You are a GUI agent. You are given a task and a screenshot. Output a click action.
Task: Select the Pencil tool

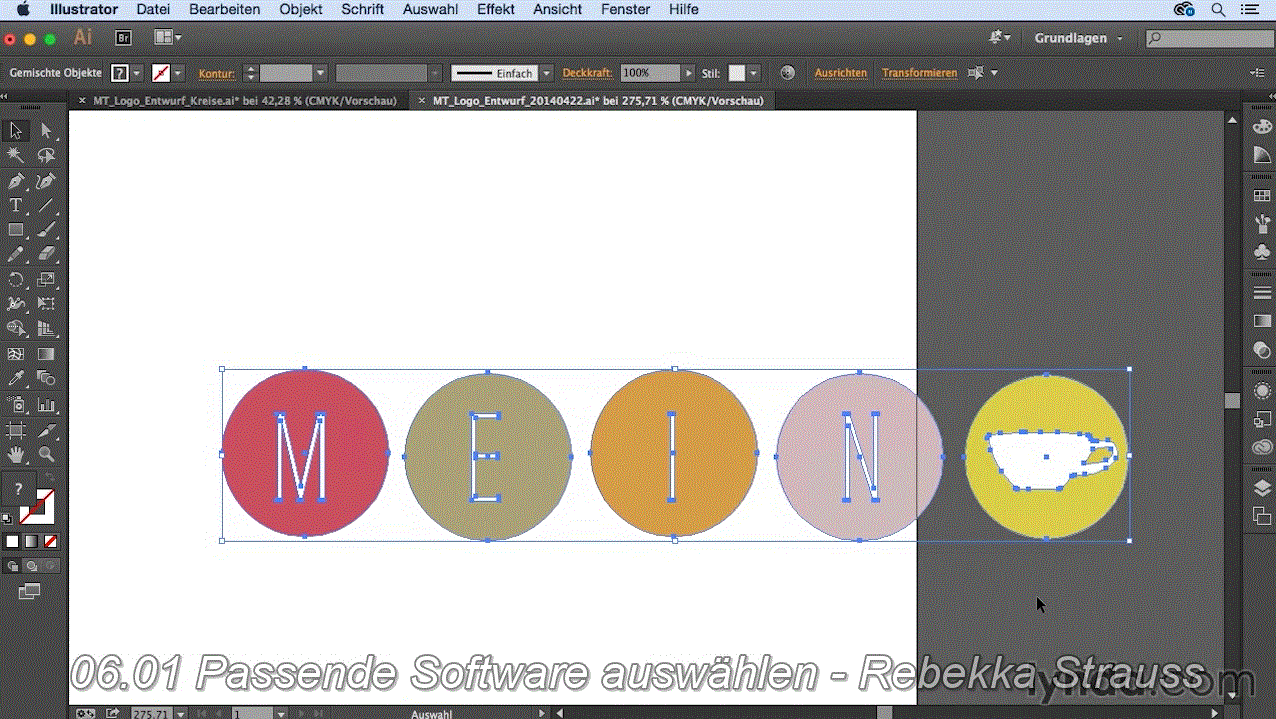coord(16,255)
